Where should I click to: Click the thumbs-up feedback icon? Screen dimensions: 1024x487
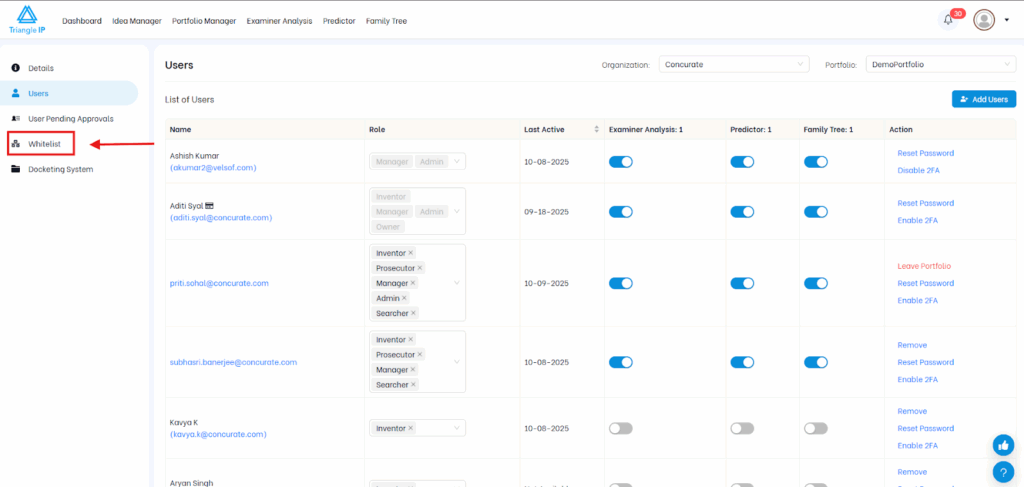click(1003, 445)
